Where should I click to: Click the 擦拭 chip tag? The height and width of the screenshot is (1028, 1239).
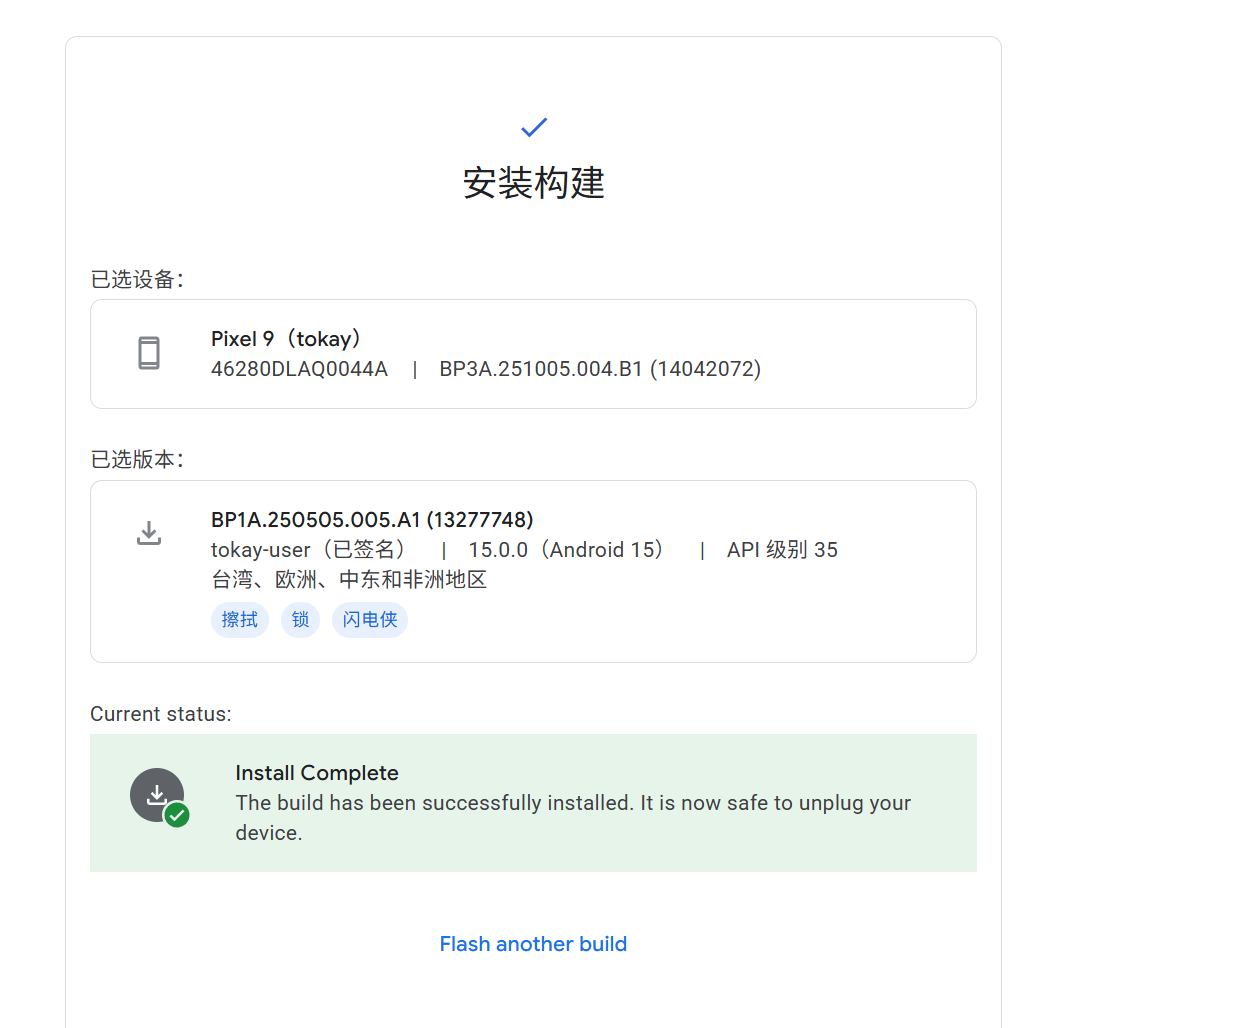240,620
